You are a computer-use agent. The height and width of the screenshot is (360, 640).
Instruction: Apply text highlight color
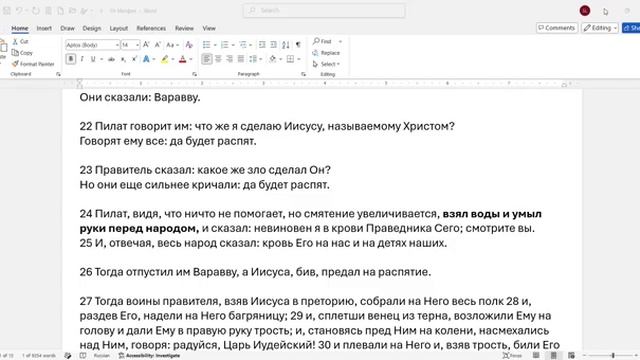[x=164, y=59]
